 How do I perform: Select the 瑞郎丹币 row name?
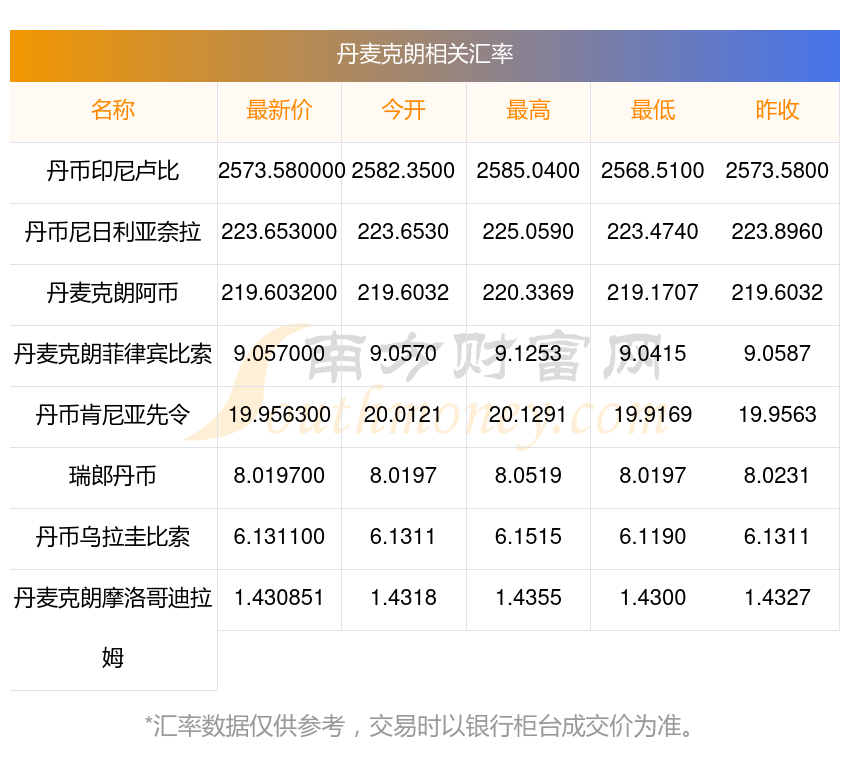(113, 476)
